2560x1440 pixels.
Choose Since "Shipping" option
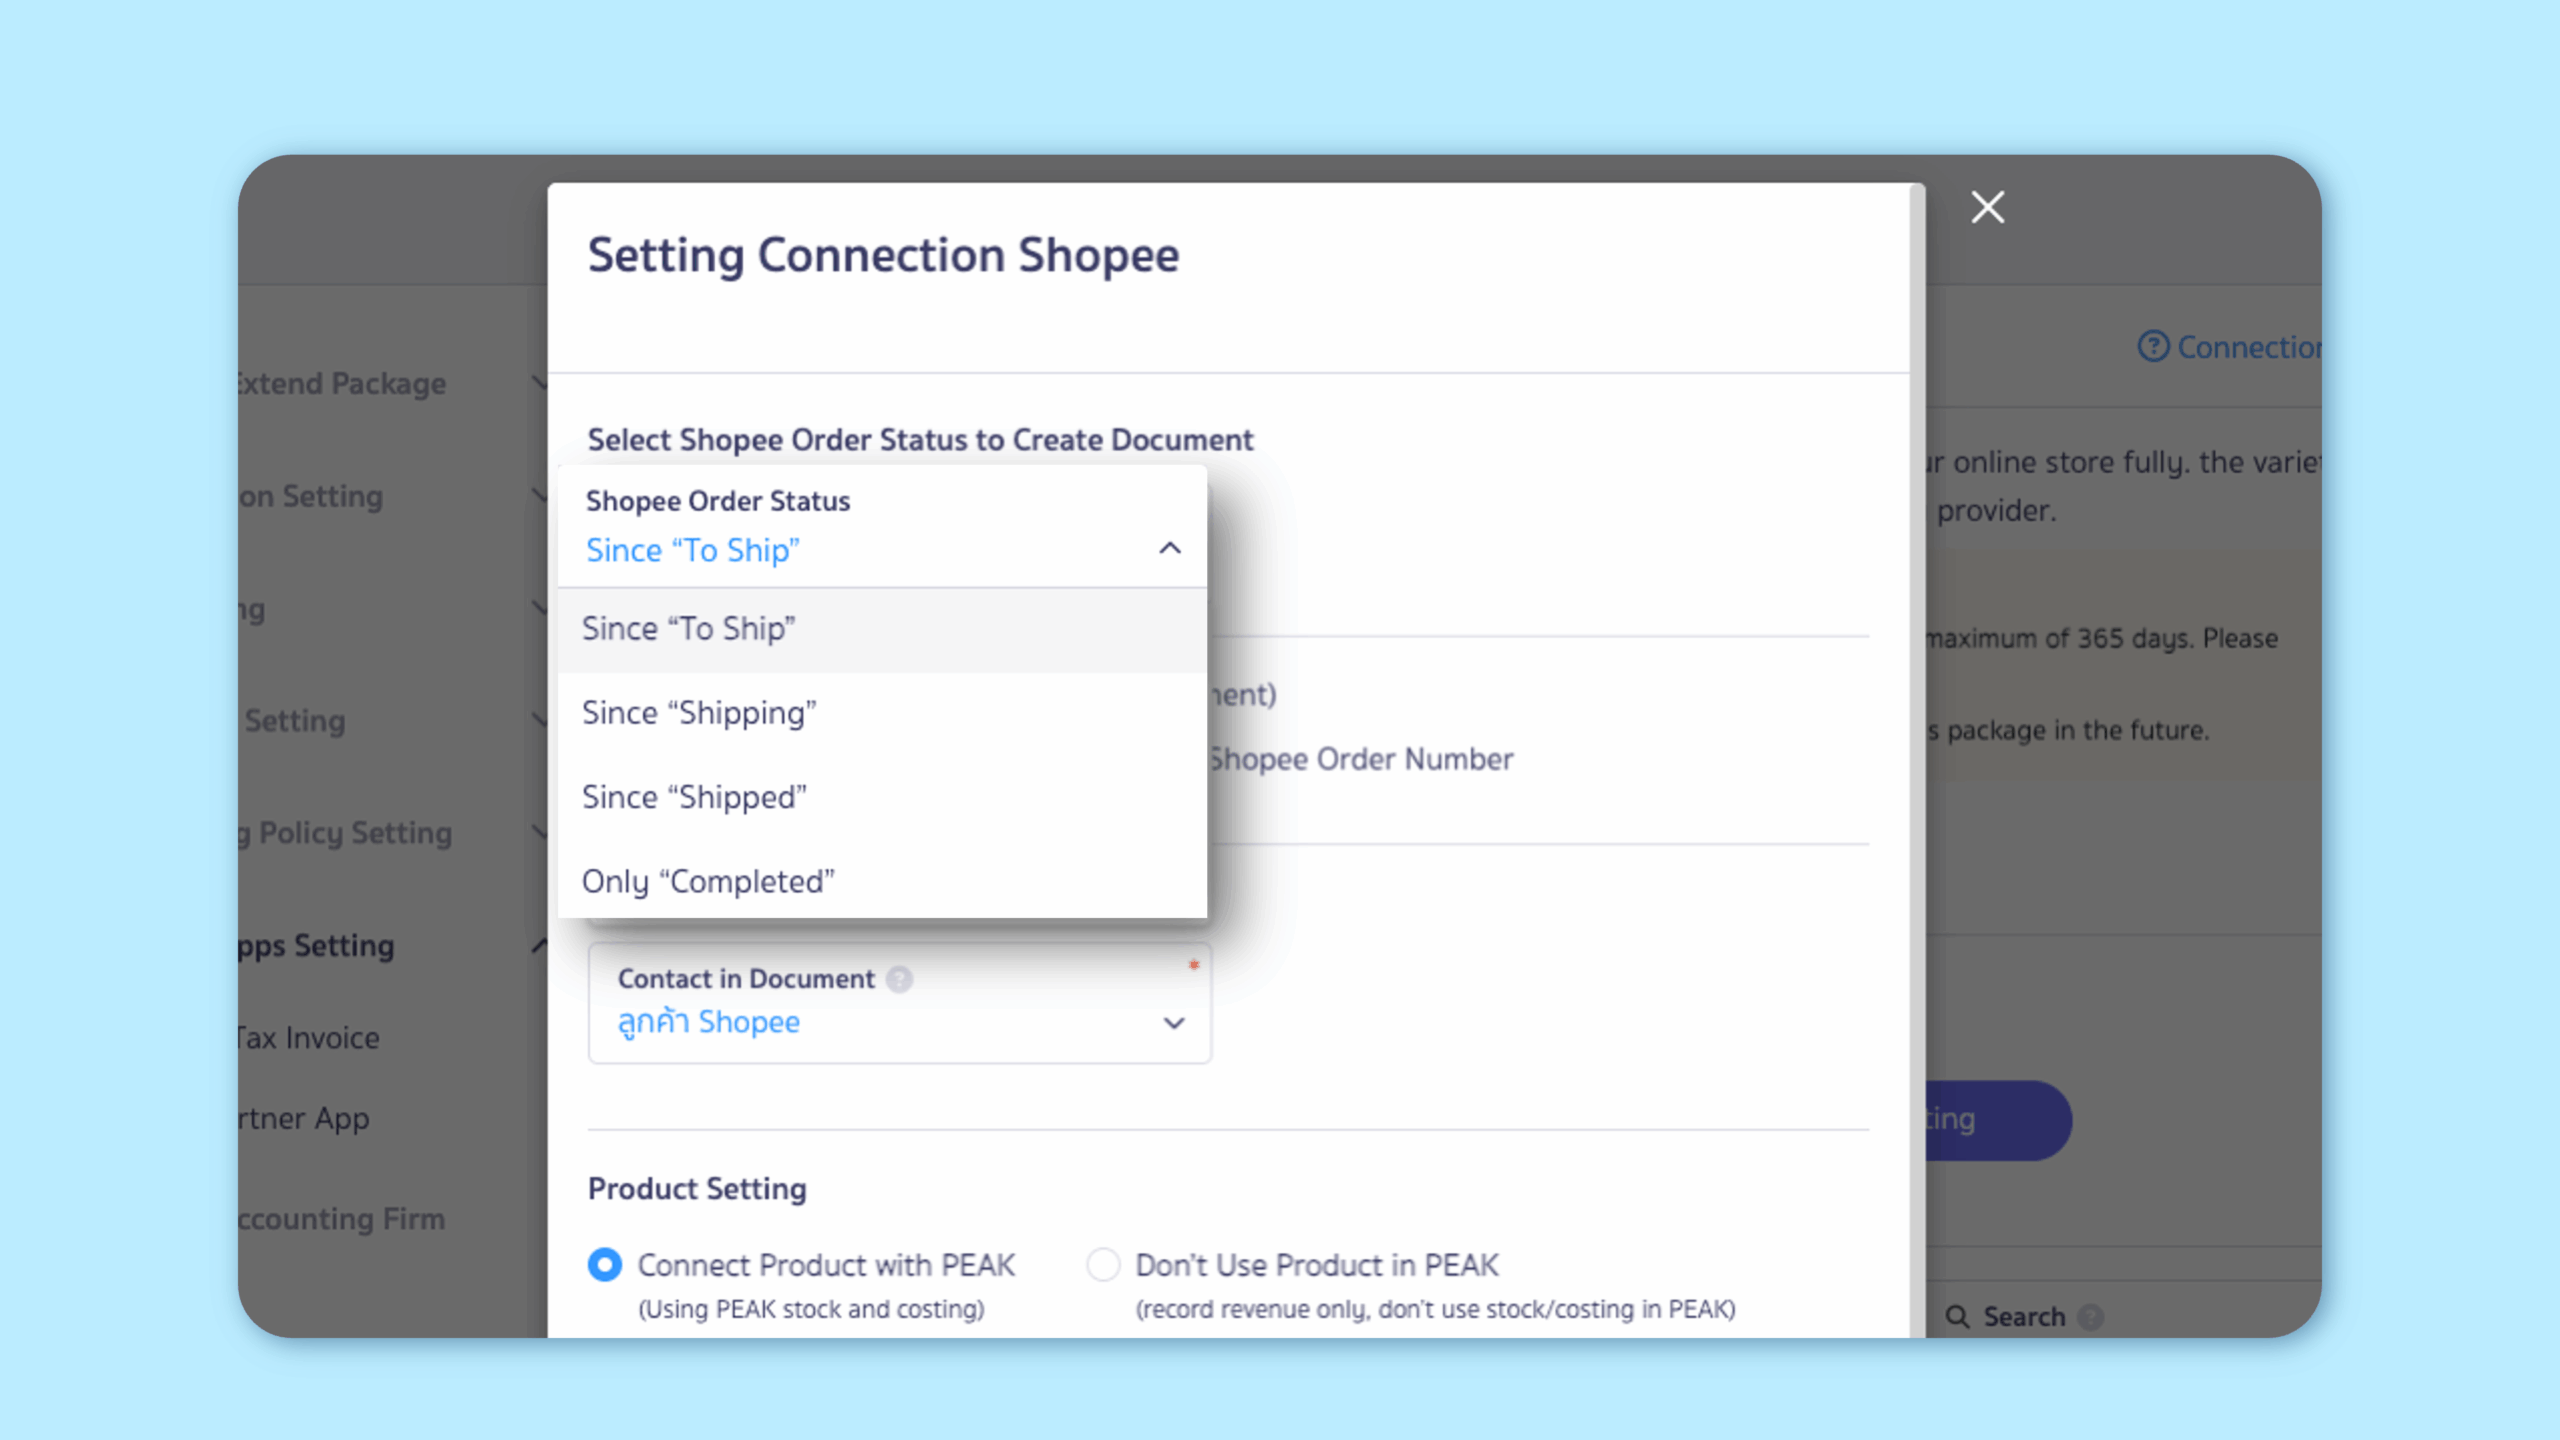click(x=699, y=713)
